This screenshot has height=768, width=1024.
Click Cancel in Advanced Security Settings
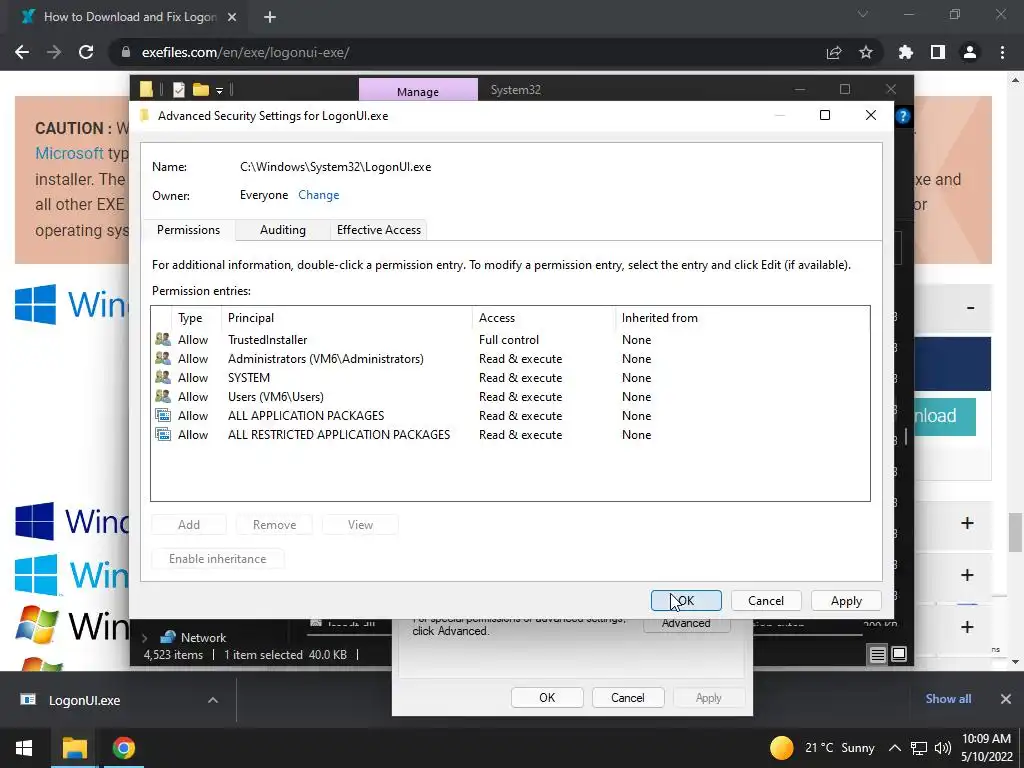(765, 601)
